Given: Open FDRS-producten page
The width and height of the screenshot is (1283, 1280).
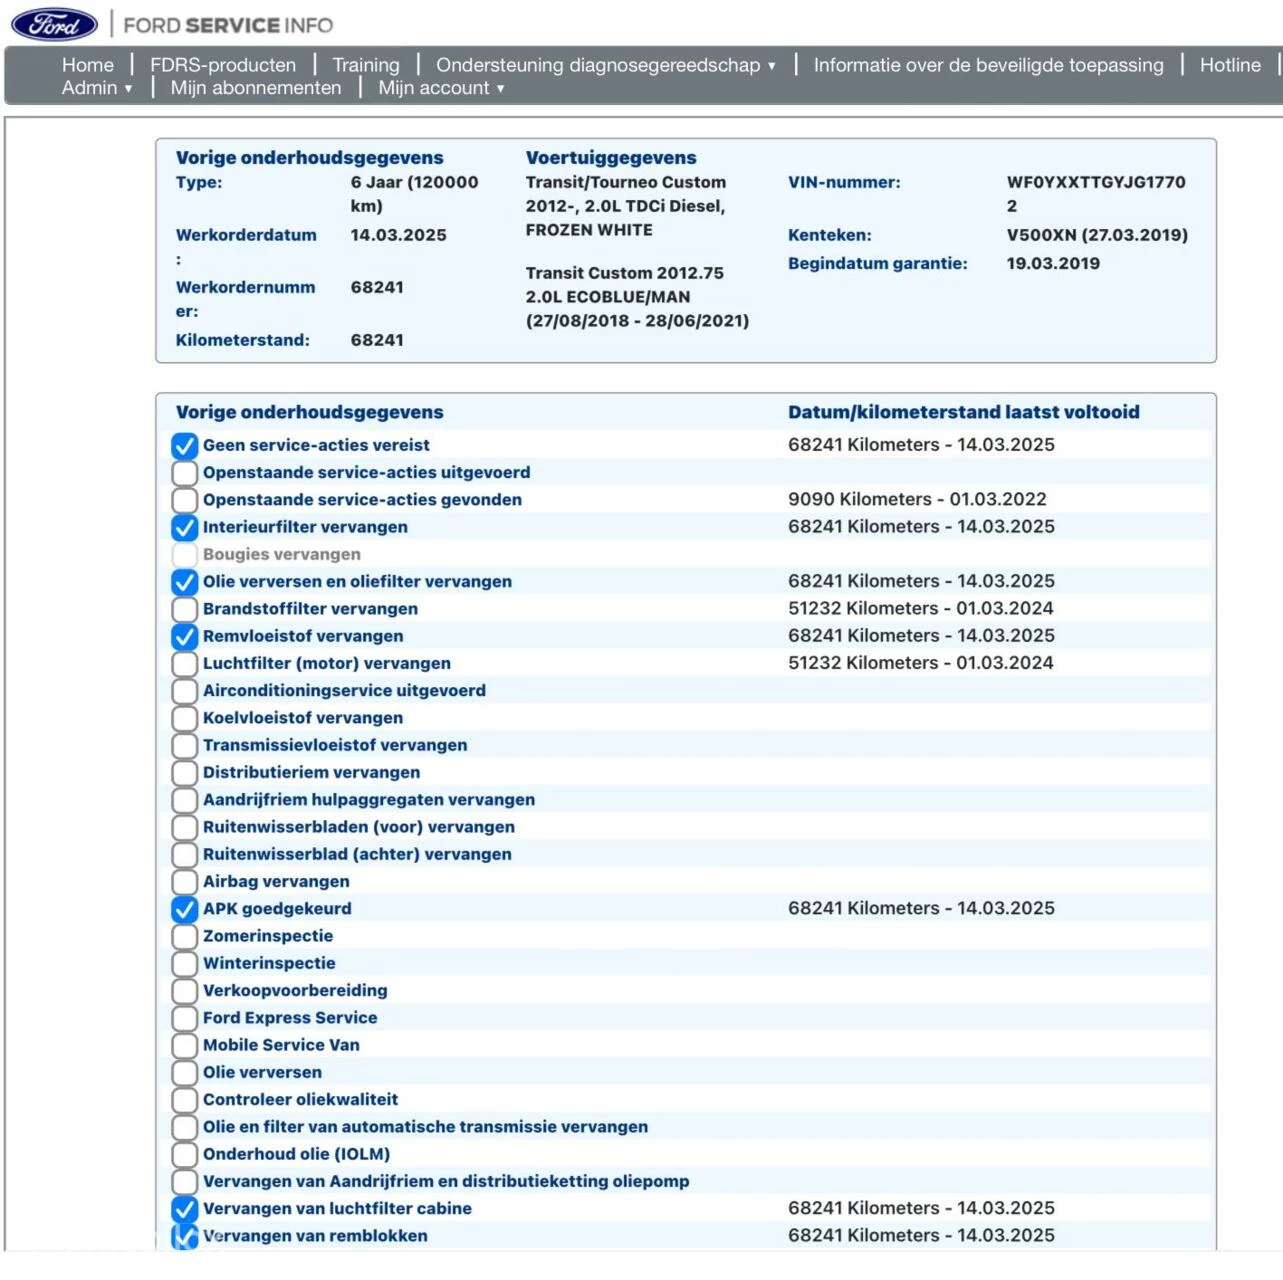Looking at the screenshot, I should click(x=223, y=65).
